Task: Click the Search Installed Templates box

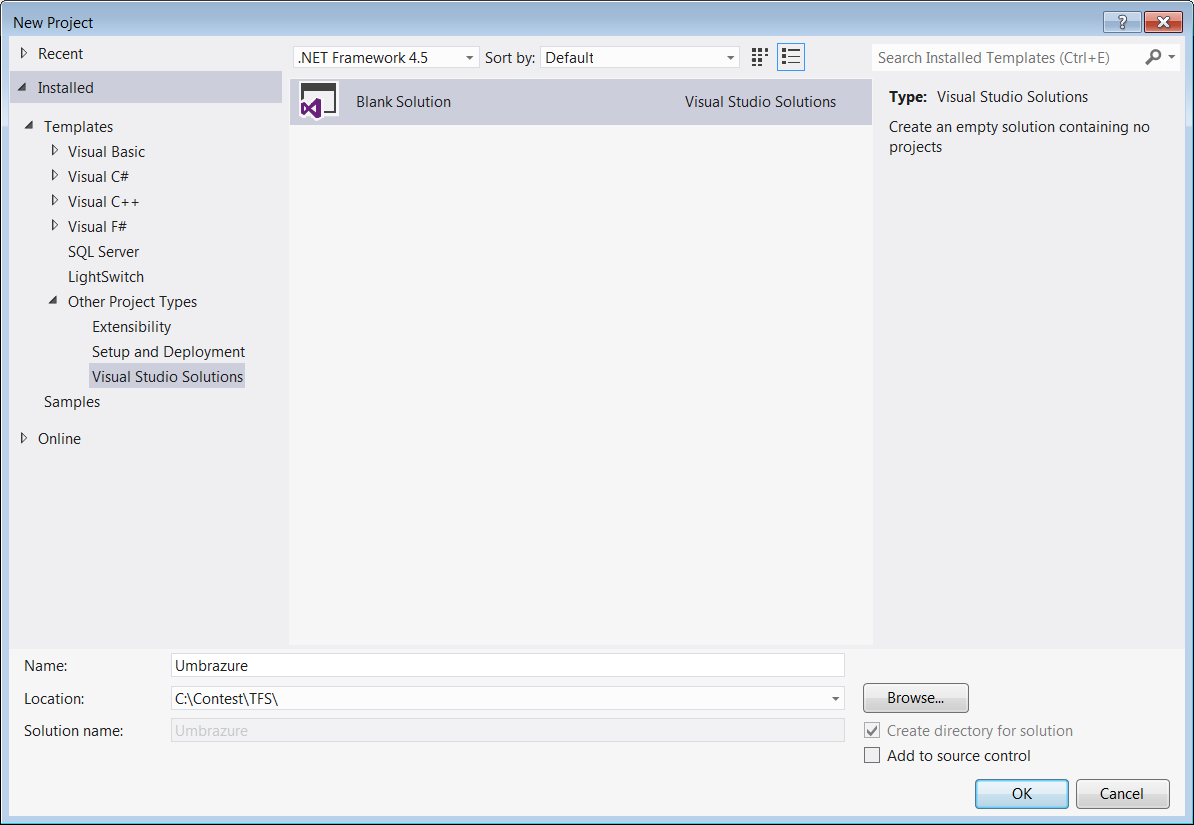Action: pos(1005,58)
